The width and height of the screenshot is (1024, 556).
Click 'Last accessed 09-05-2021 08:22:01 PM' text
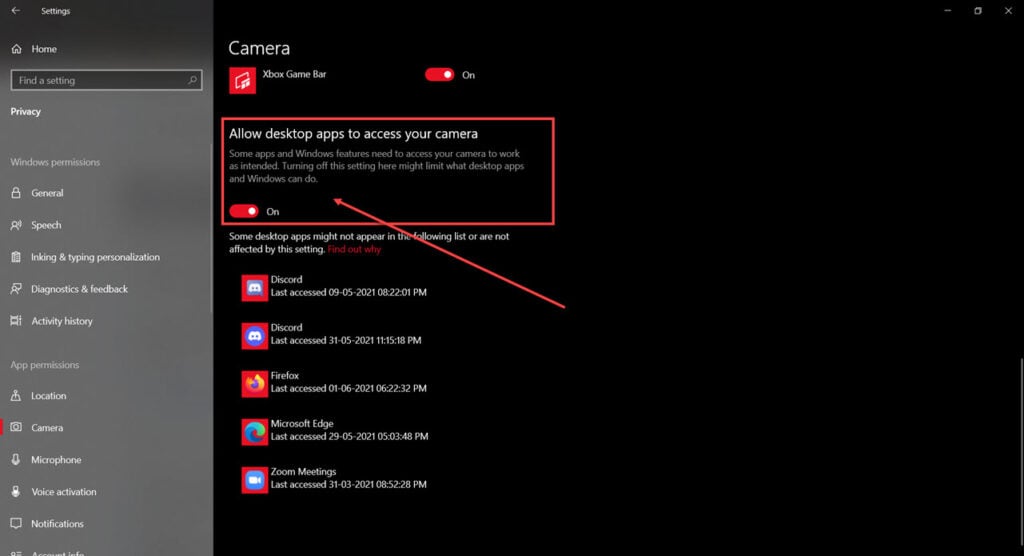tap(349, 292)
